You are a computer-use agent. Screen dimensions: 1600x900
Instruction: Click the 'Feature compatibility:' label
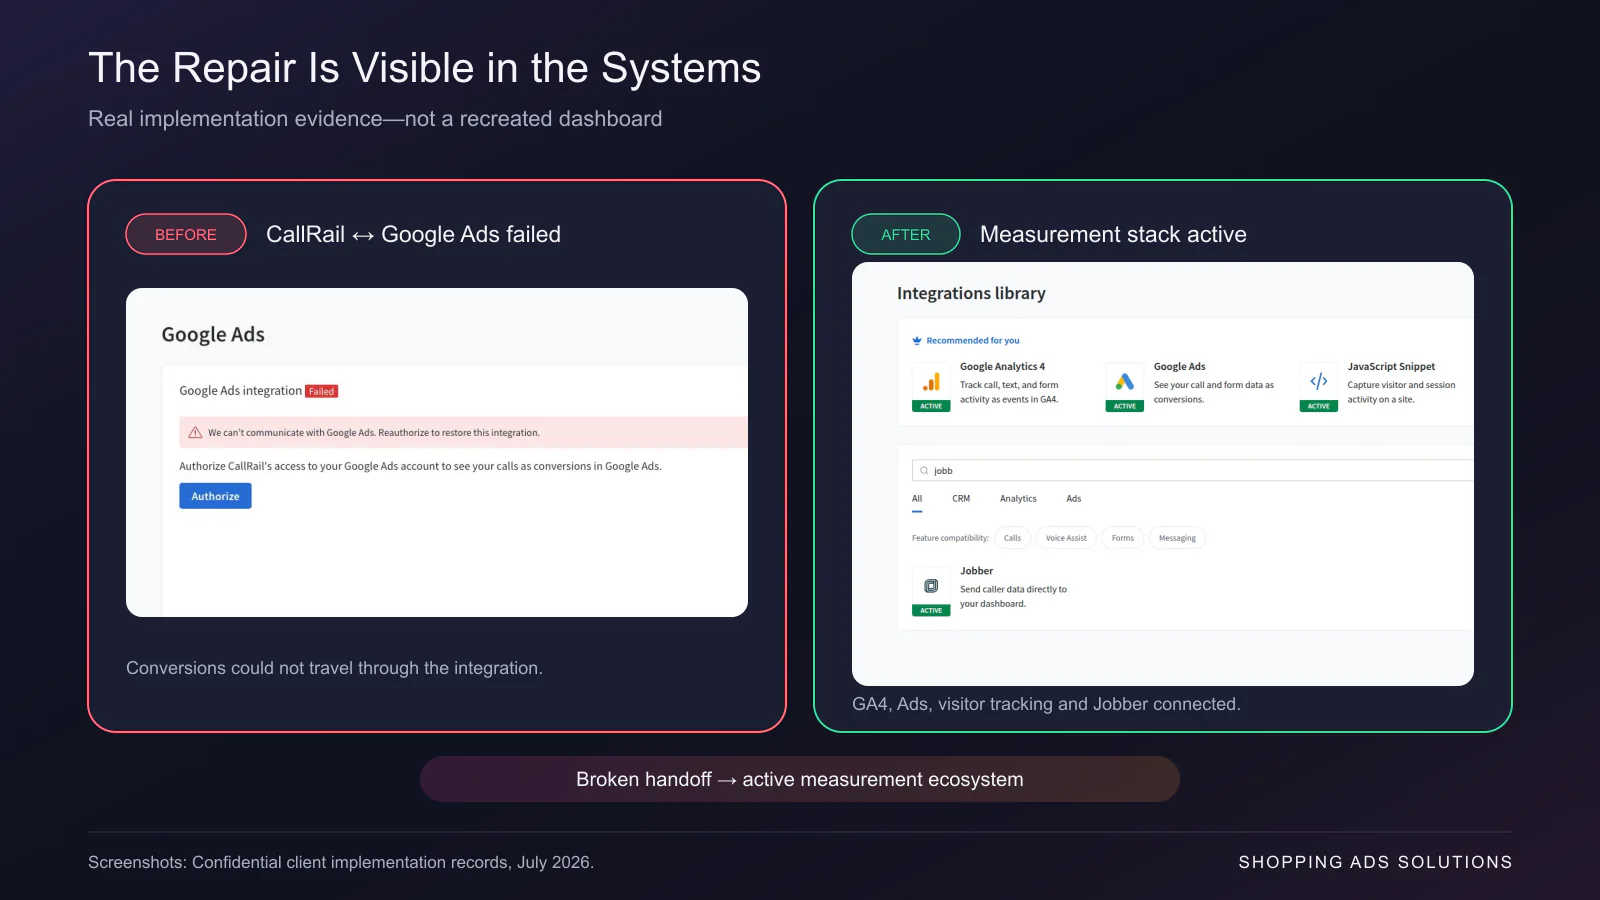tap(950, 538)
